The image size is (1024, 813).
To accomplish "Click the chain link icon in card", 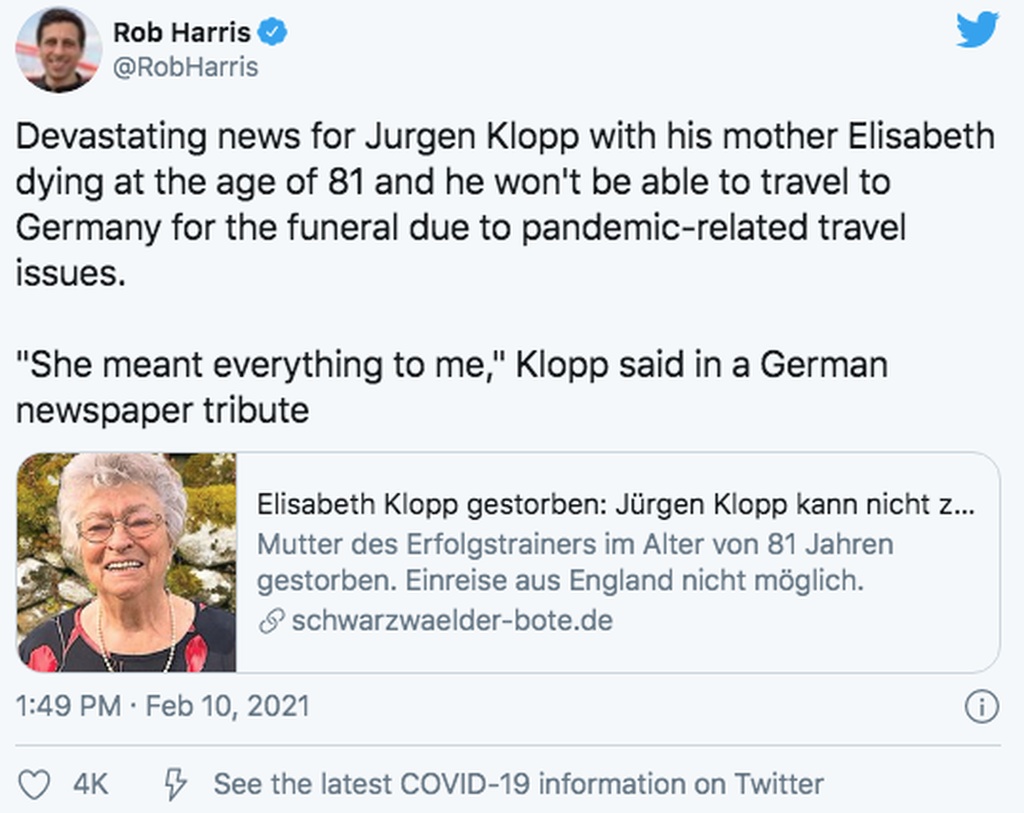I will pyautogui.click(x=270, y=621).
